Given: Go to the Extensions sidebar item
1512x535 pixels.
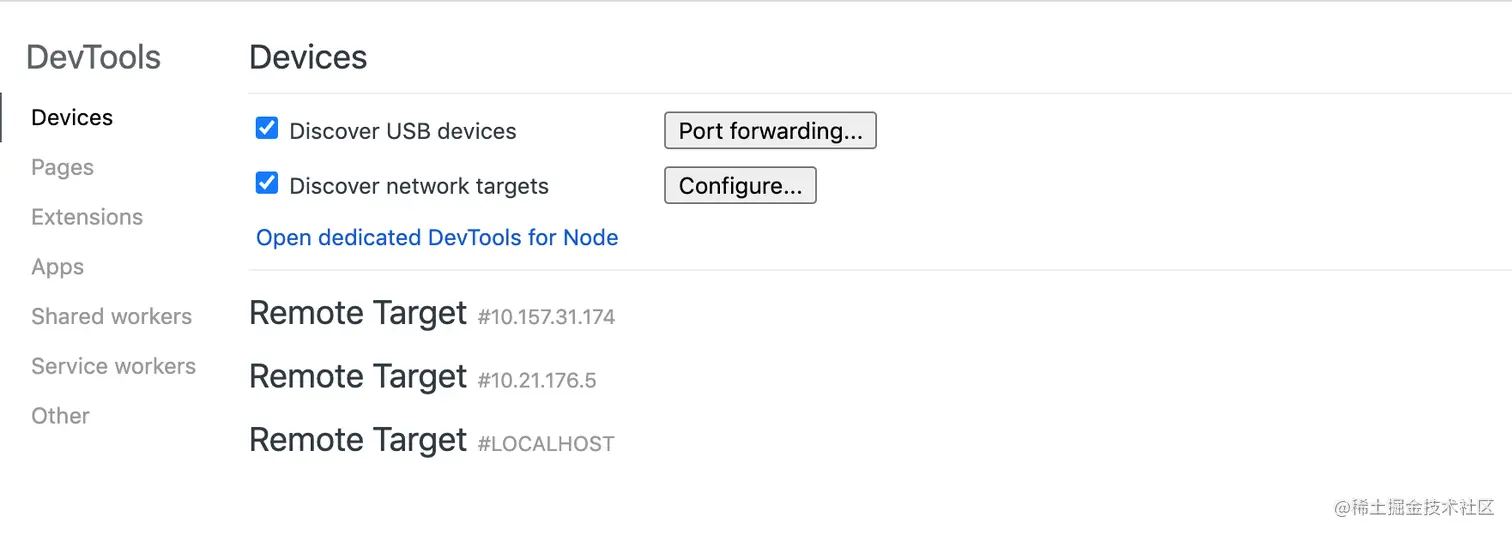Looking at the screenshot, I should pyautogui.click(x=87, y=217).
